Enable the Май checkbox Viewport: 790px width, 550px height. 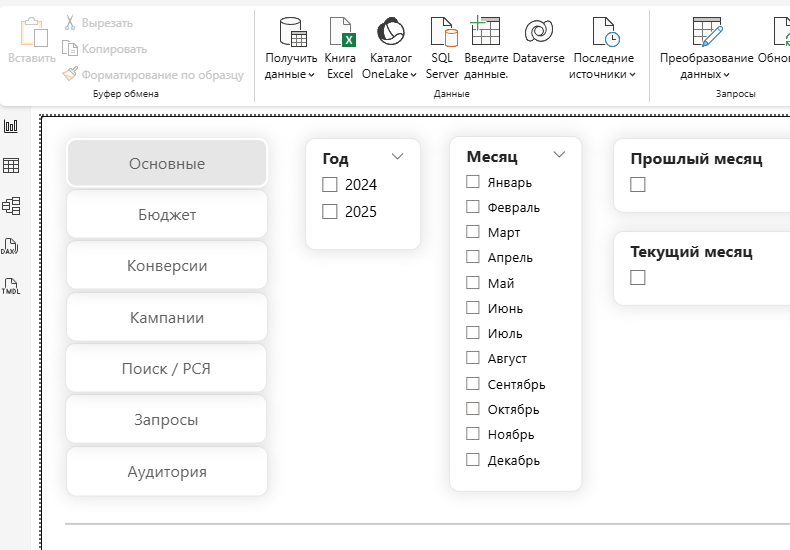click(x=473, y=283)
